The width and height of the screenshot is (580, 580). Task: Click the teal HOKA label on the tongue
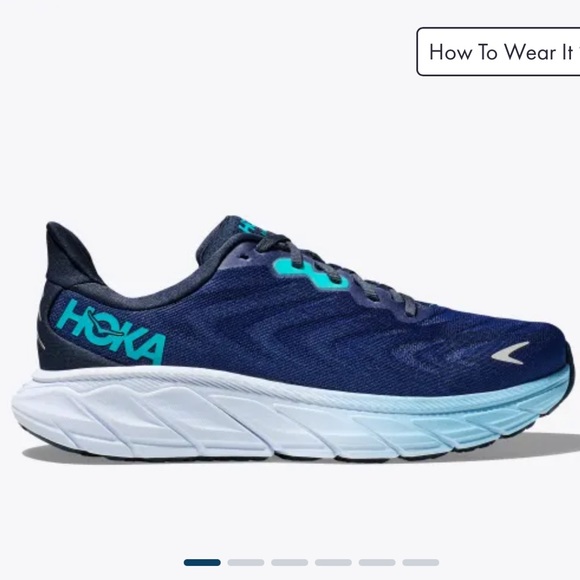[252, 226]
